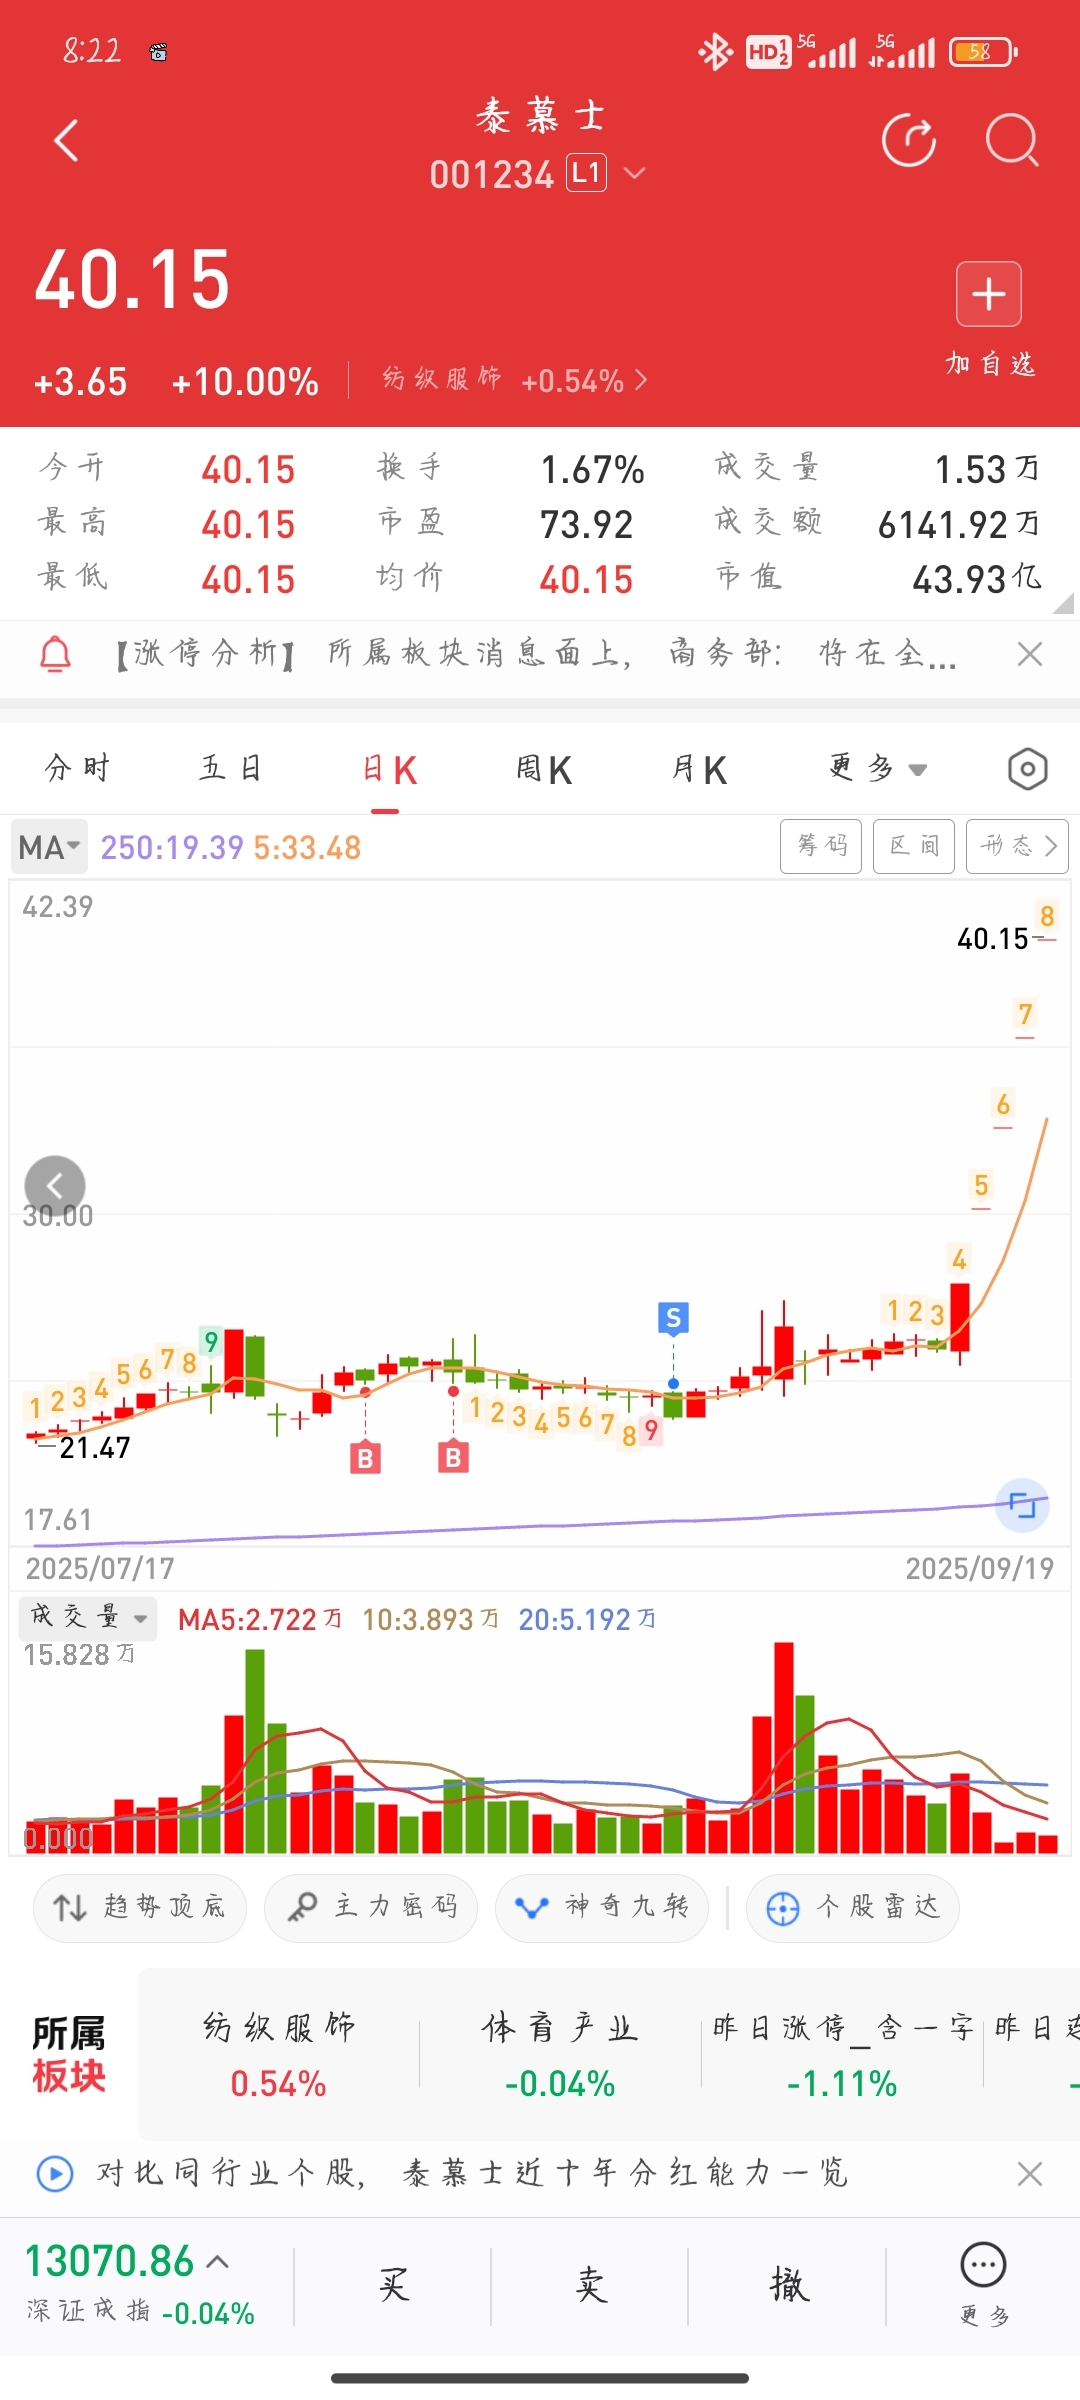Viewport: 1080px width, 2400px height.
Task: Tap the tallest green volume bar
Action: 255,1751
